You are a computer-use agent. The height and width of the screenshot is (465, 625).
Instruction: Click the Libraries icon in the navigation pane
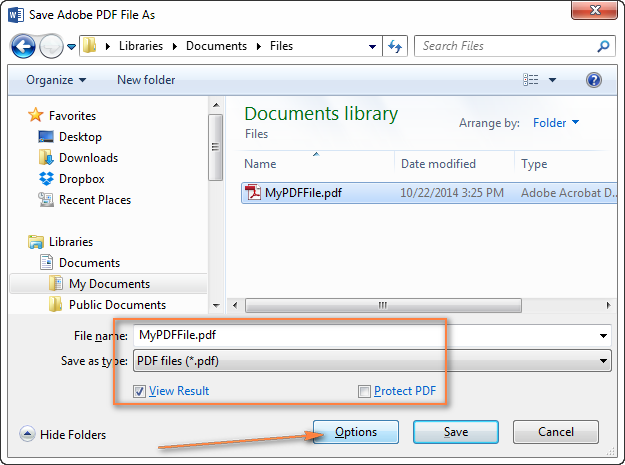36,242
